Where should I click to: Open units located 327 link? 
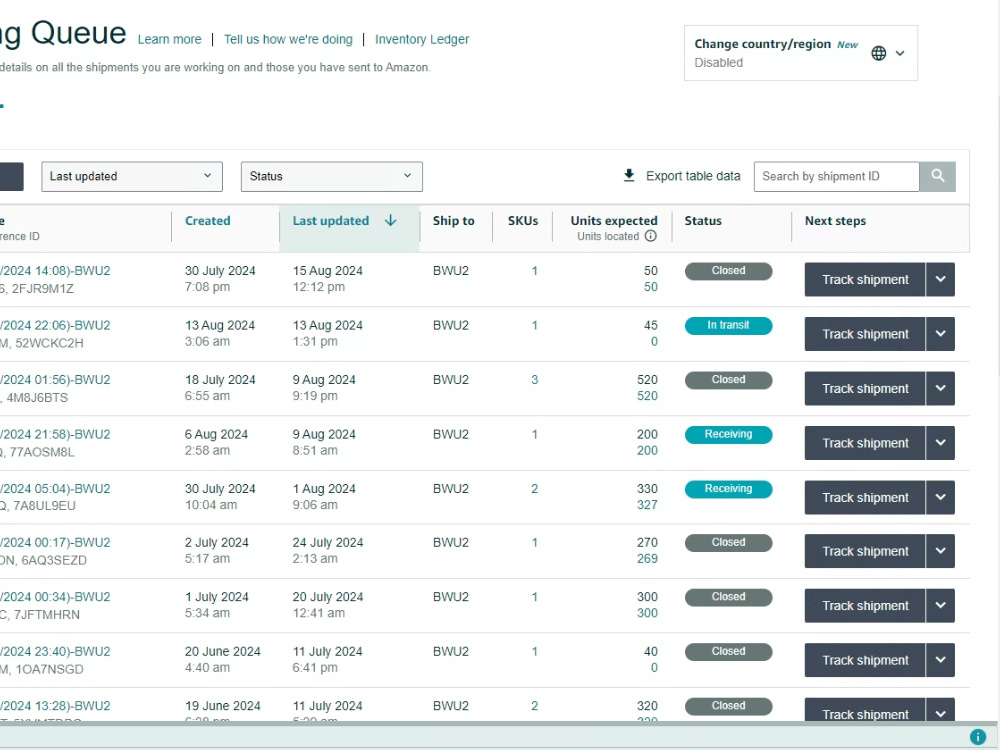(647, 505)
